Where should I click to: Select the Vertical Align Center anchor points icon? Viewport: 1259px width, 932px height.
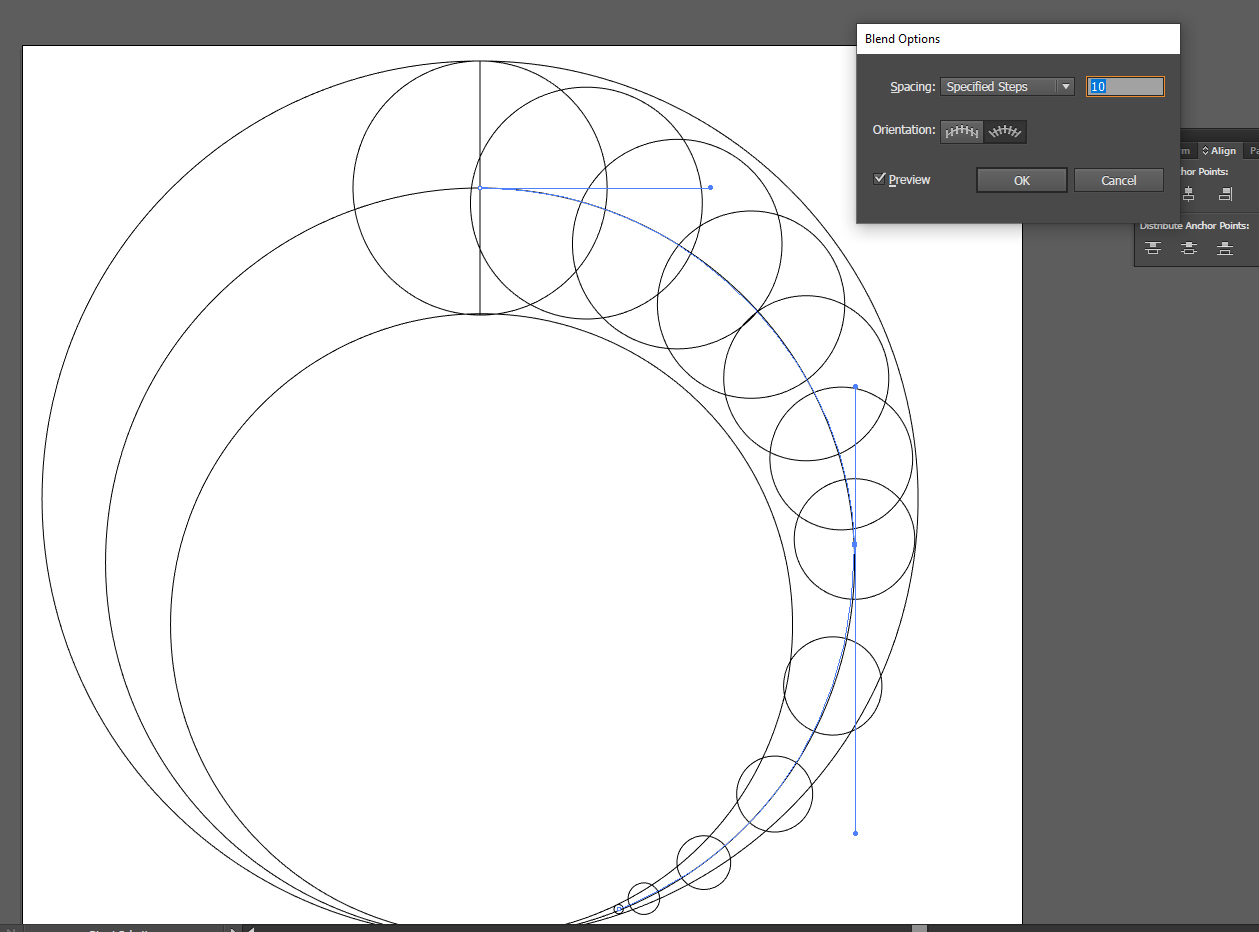[x=1189, y=193]
